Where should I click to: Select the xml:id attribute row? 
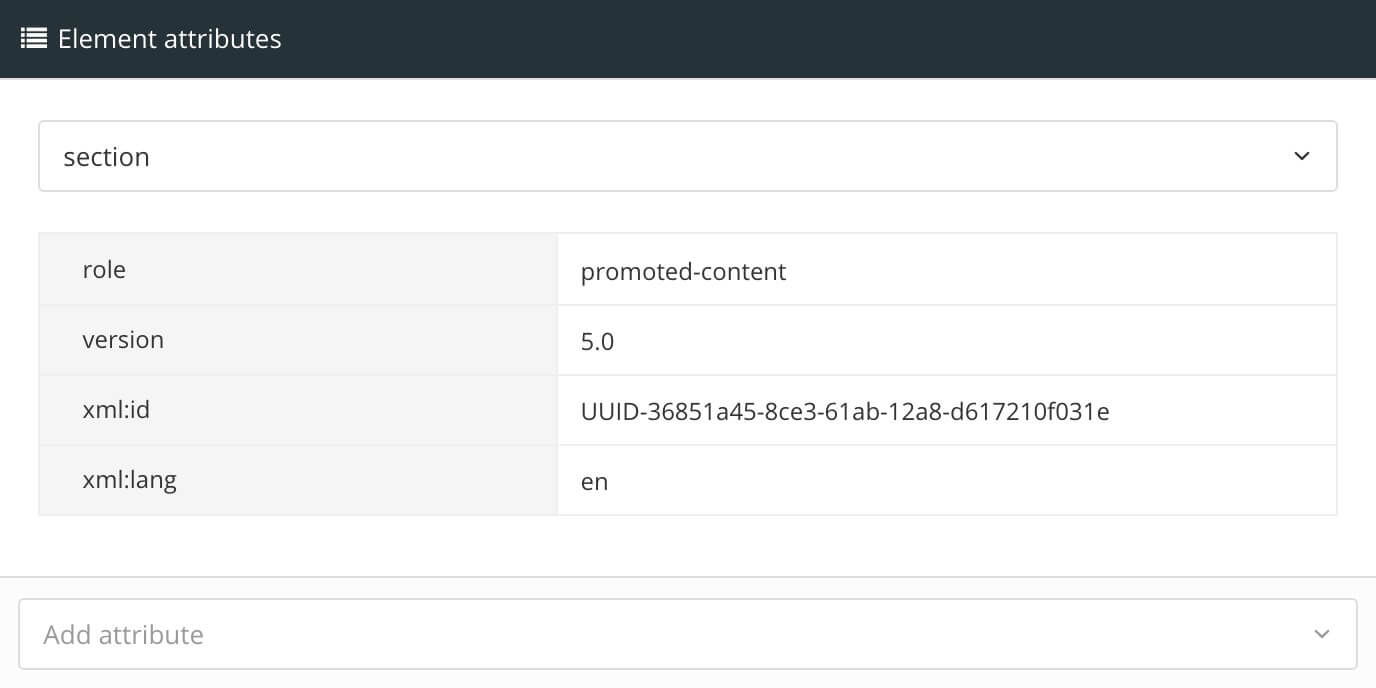(x=297, y=409)
